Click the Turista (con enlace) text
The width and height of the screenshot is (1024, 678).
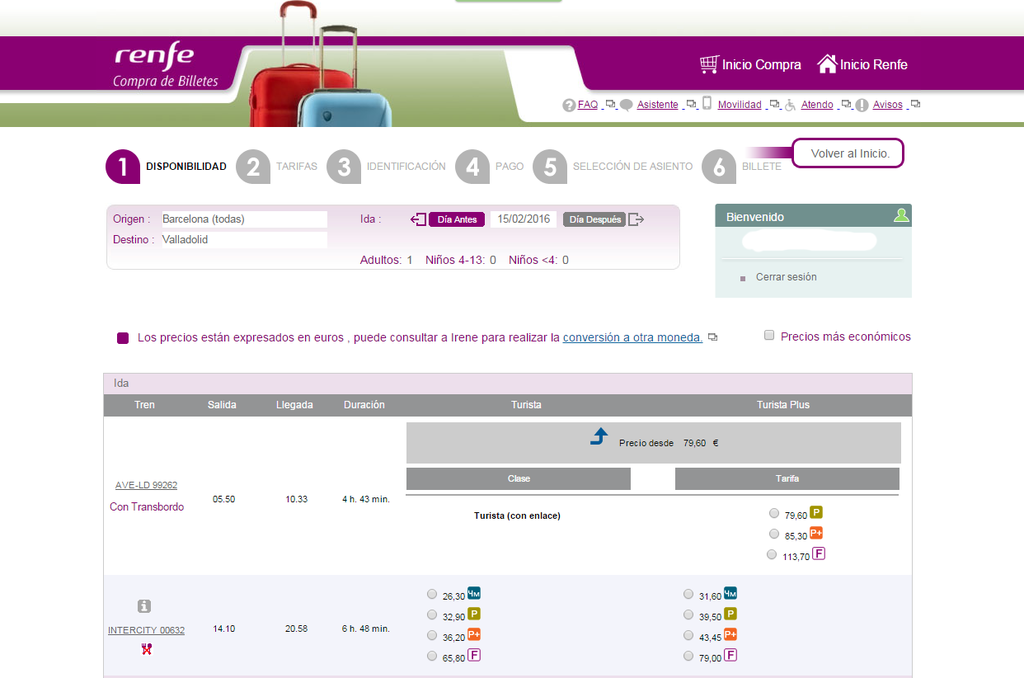point(517,516)
